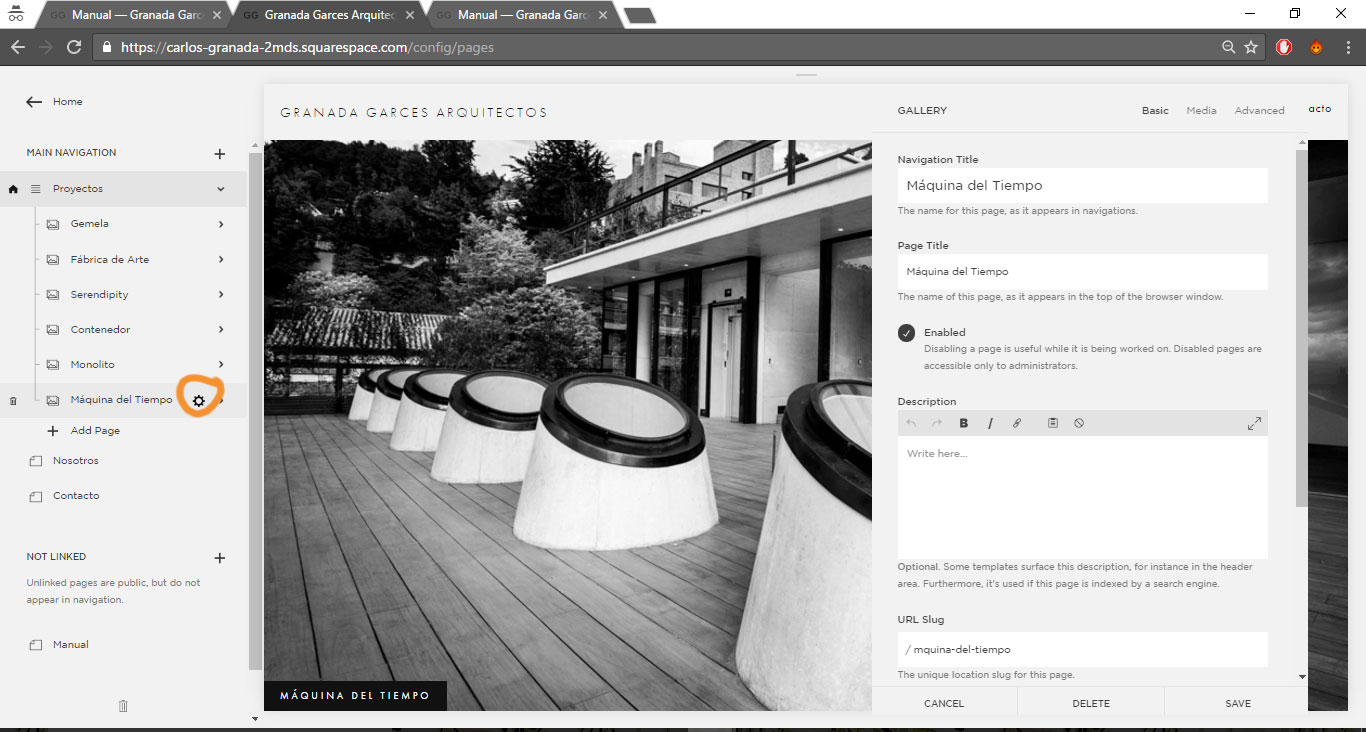
Task: Open Gemela page via its chevron
Action: click(221, 225)
